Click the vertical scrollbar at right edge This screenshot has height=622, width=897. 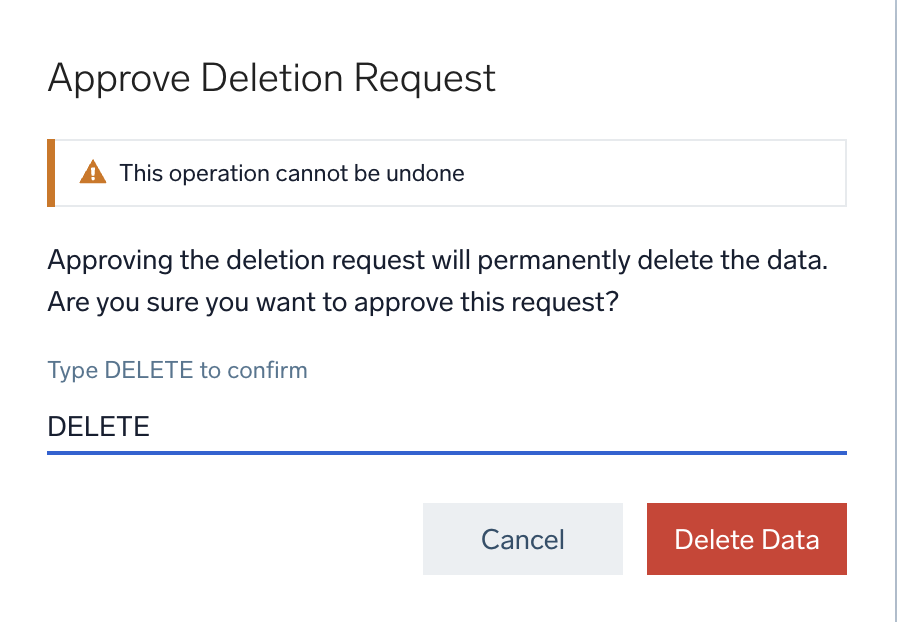tap(894, 300)
